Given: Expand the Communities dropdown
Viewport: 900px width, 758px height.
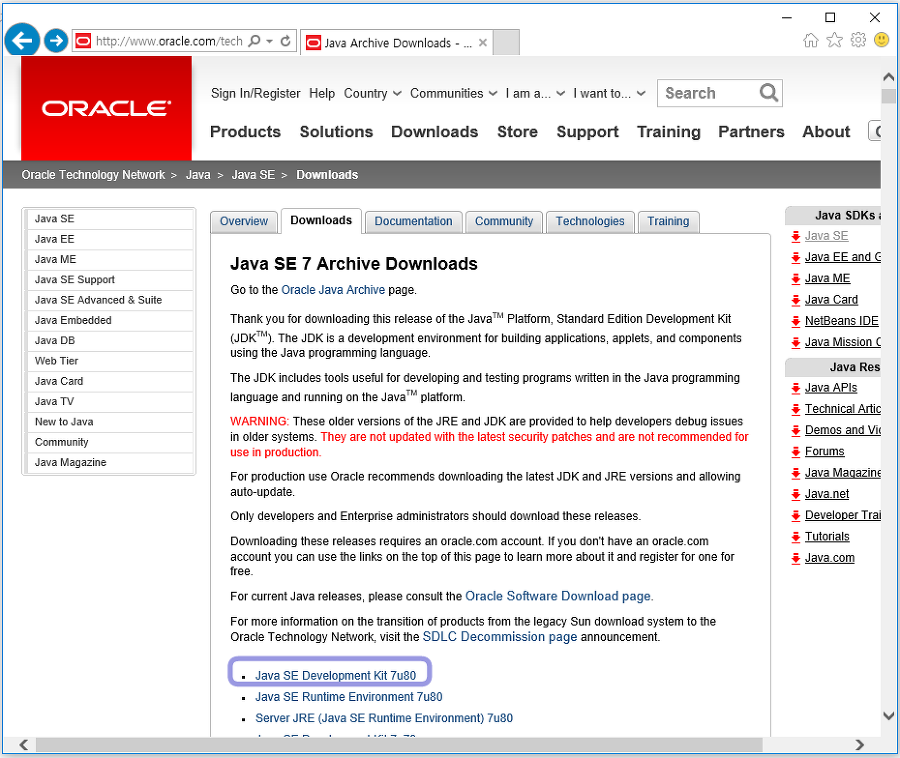Looking at the screenshot, I should click(x=453, y=94).
